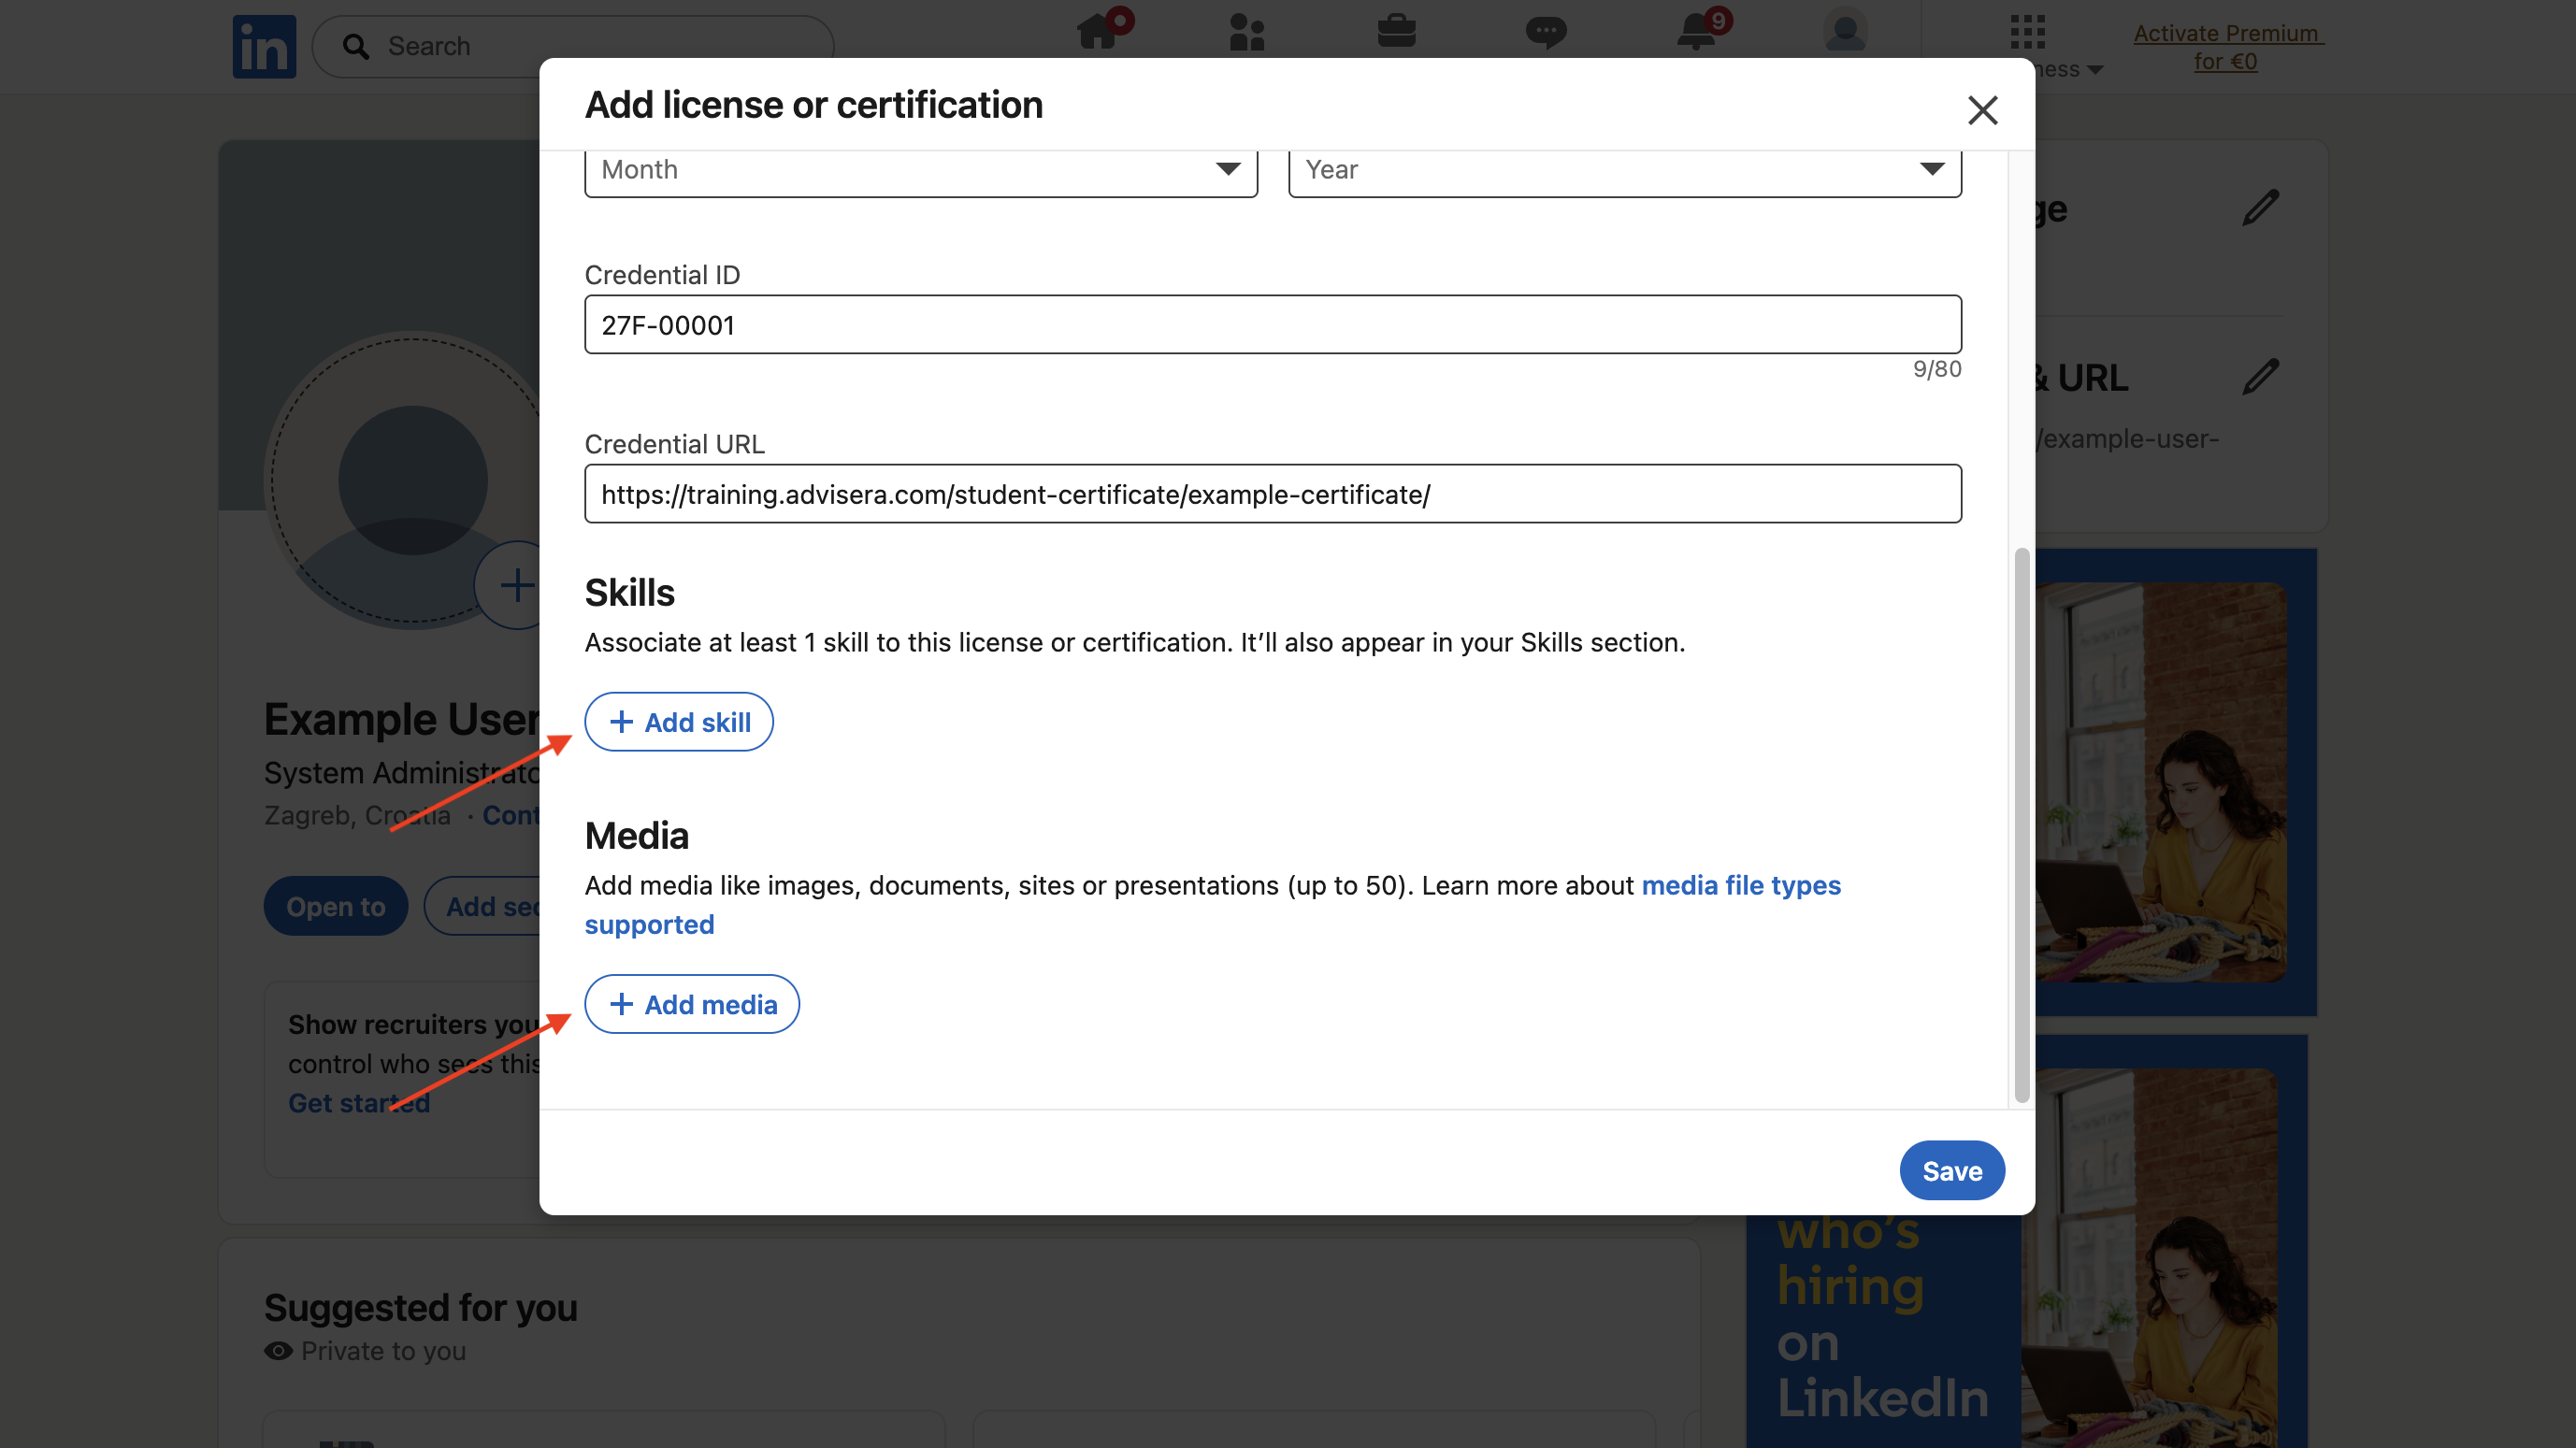
Task: Open the Messaging chat bubble icon
Action: [1546, 33]
